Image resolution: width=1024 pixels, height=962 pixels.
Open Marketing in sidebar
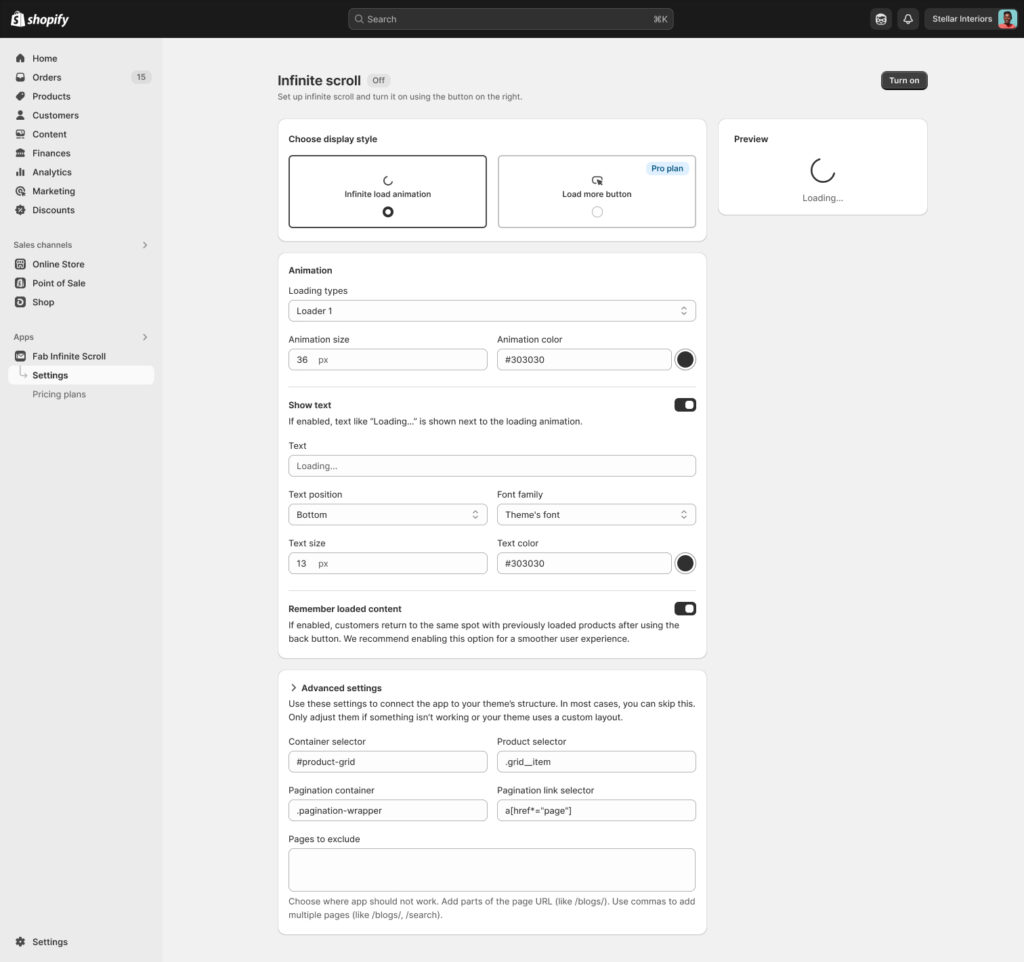click(x=81, y=191)
